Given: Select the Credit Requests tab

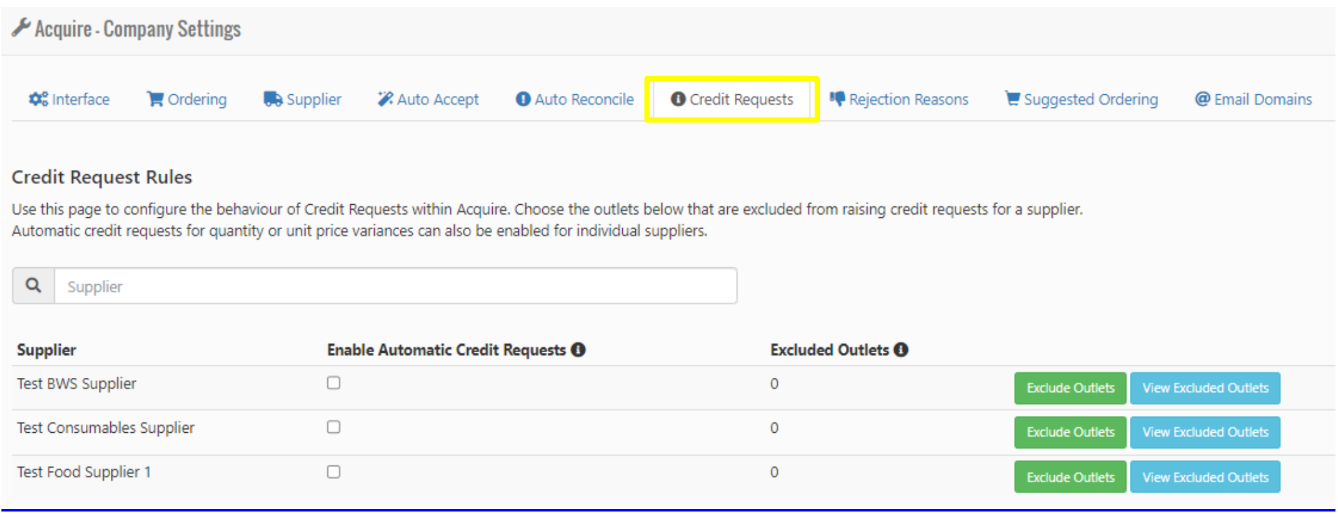Looking at the screenshot, I should (x=732, y=99).
